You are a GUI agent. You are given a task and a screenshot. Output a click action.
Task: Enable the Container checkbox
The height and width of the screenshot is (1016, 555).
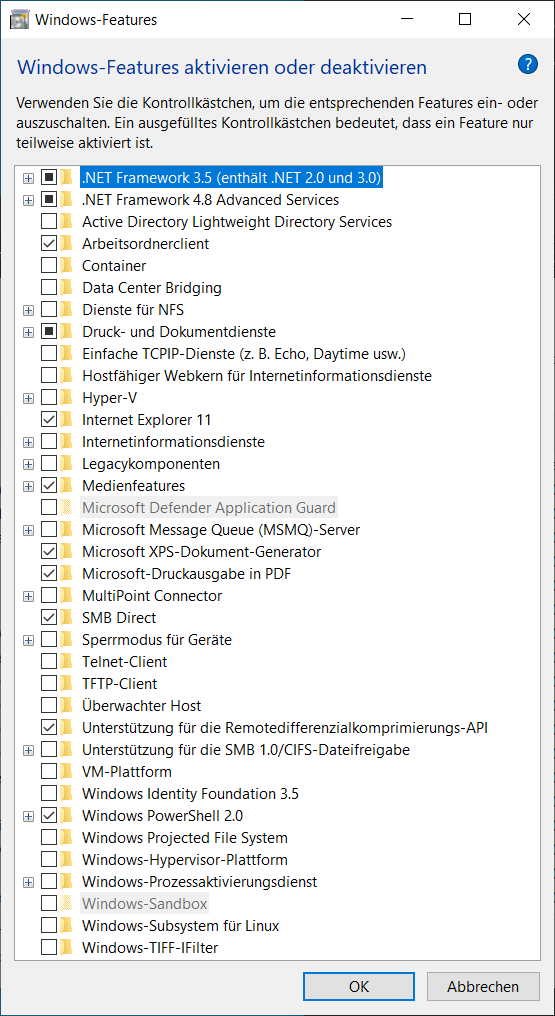[x=49, y=266]
